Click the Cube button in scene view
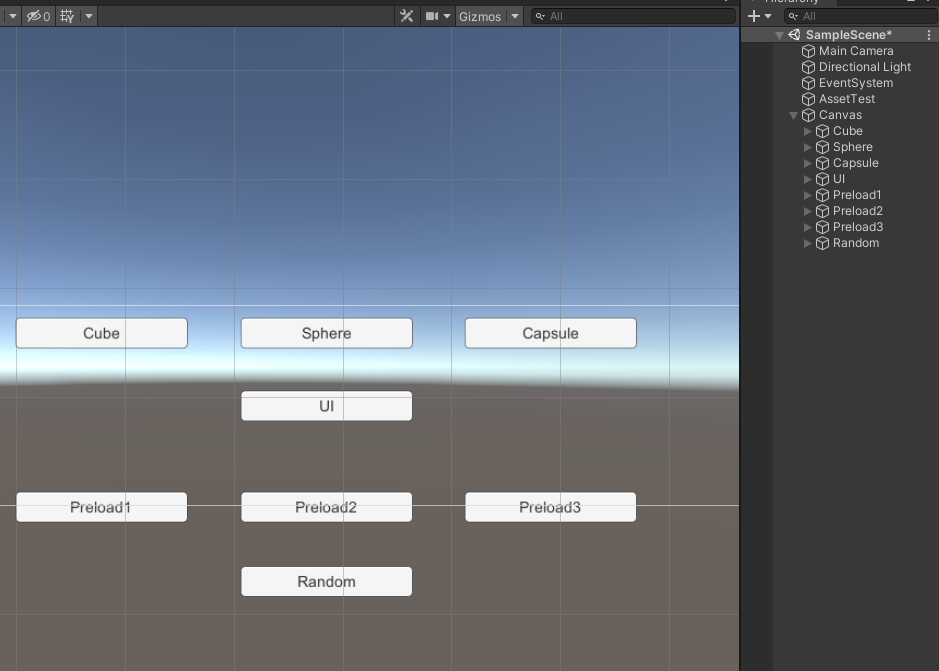The width and height of the screenshot is (939, 671). [x=102, y=333]
